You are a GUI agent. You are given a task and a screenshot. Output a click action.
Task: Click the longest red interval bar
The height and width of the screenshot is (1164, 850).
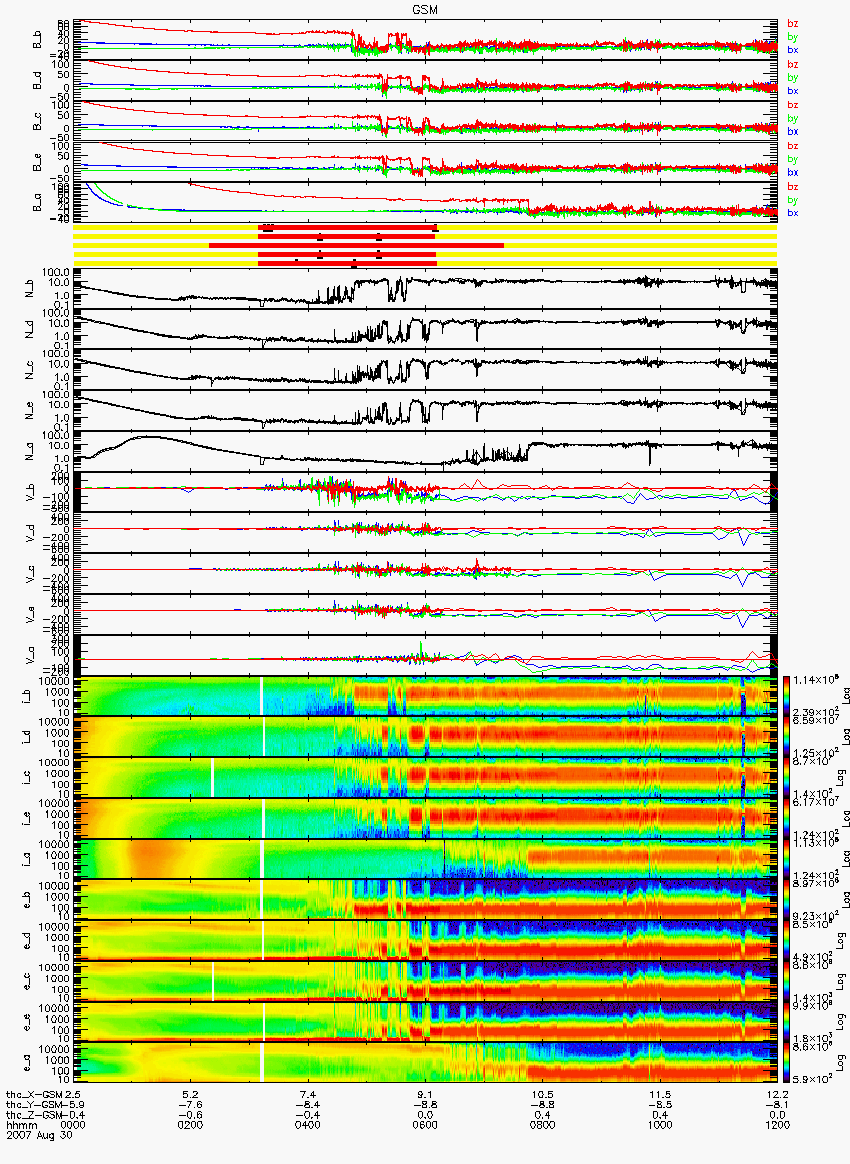pos(356,245)
